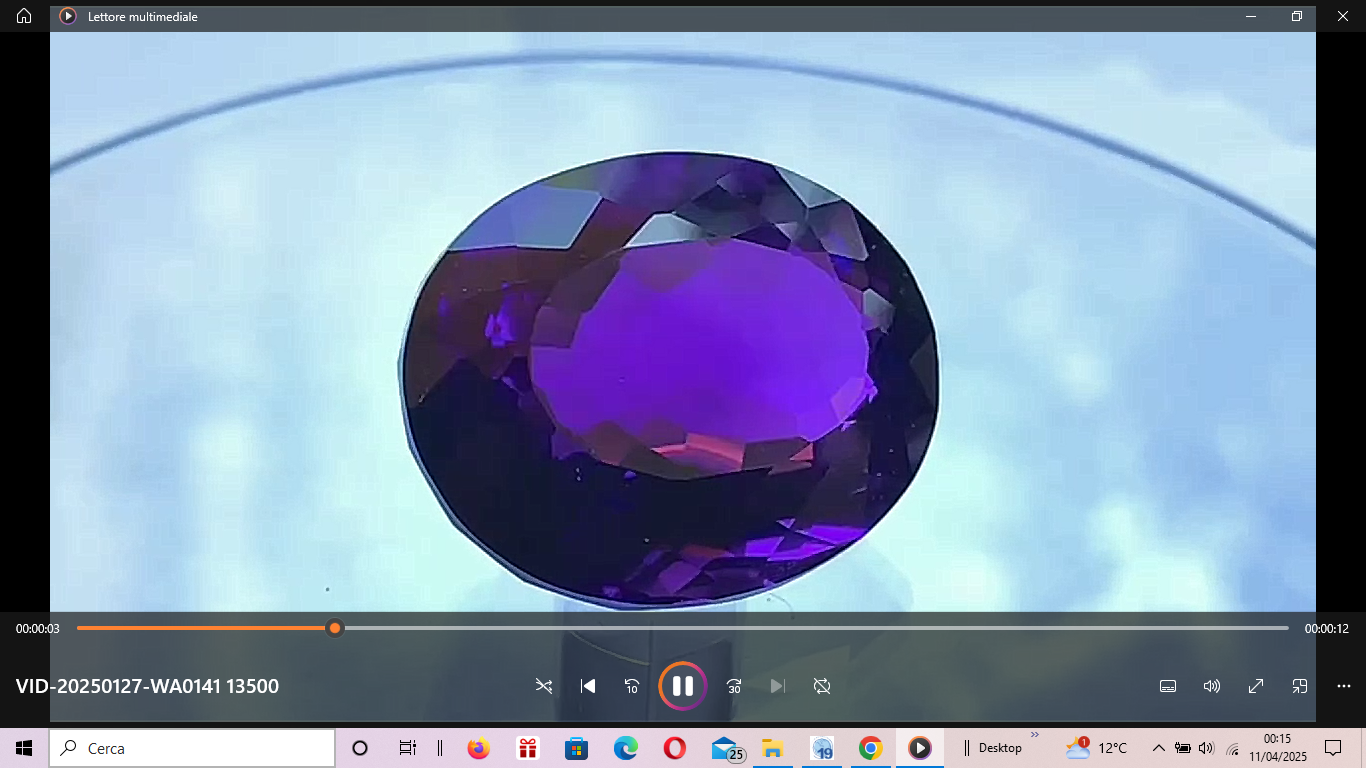
Task: Open the volume control
Action: click(x=1212, y=686)
